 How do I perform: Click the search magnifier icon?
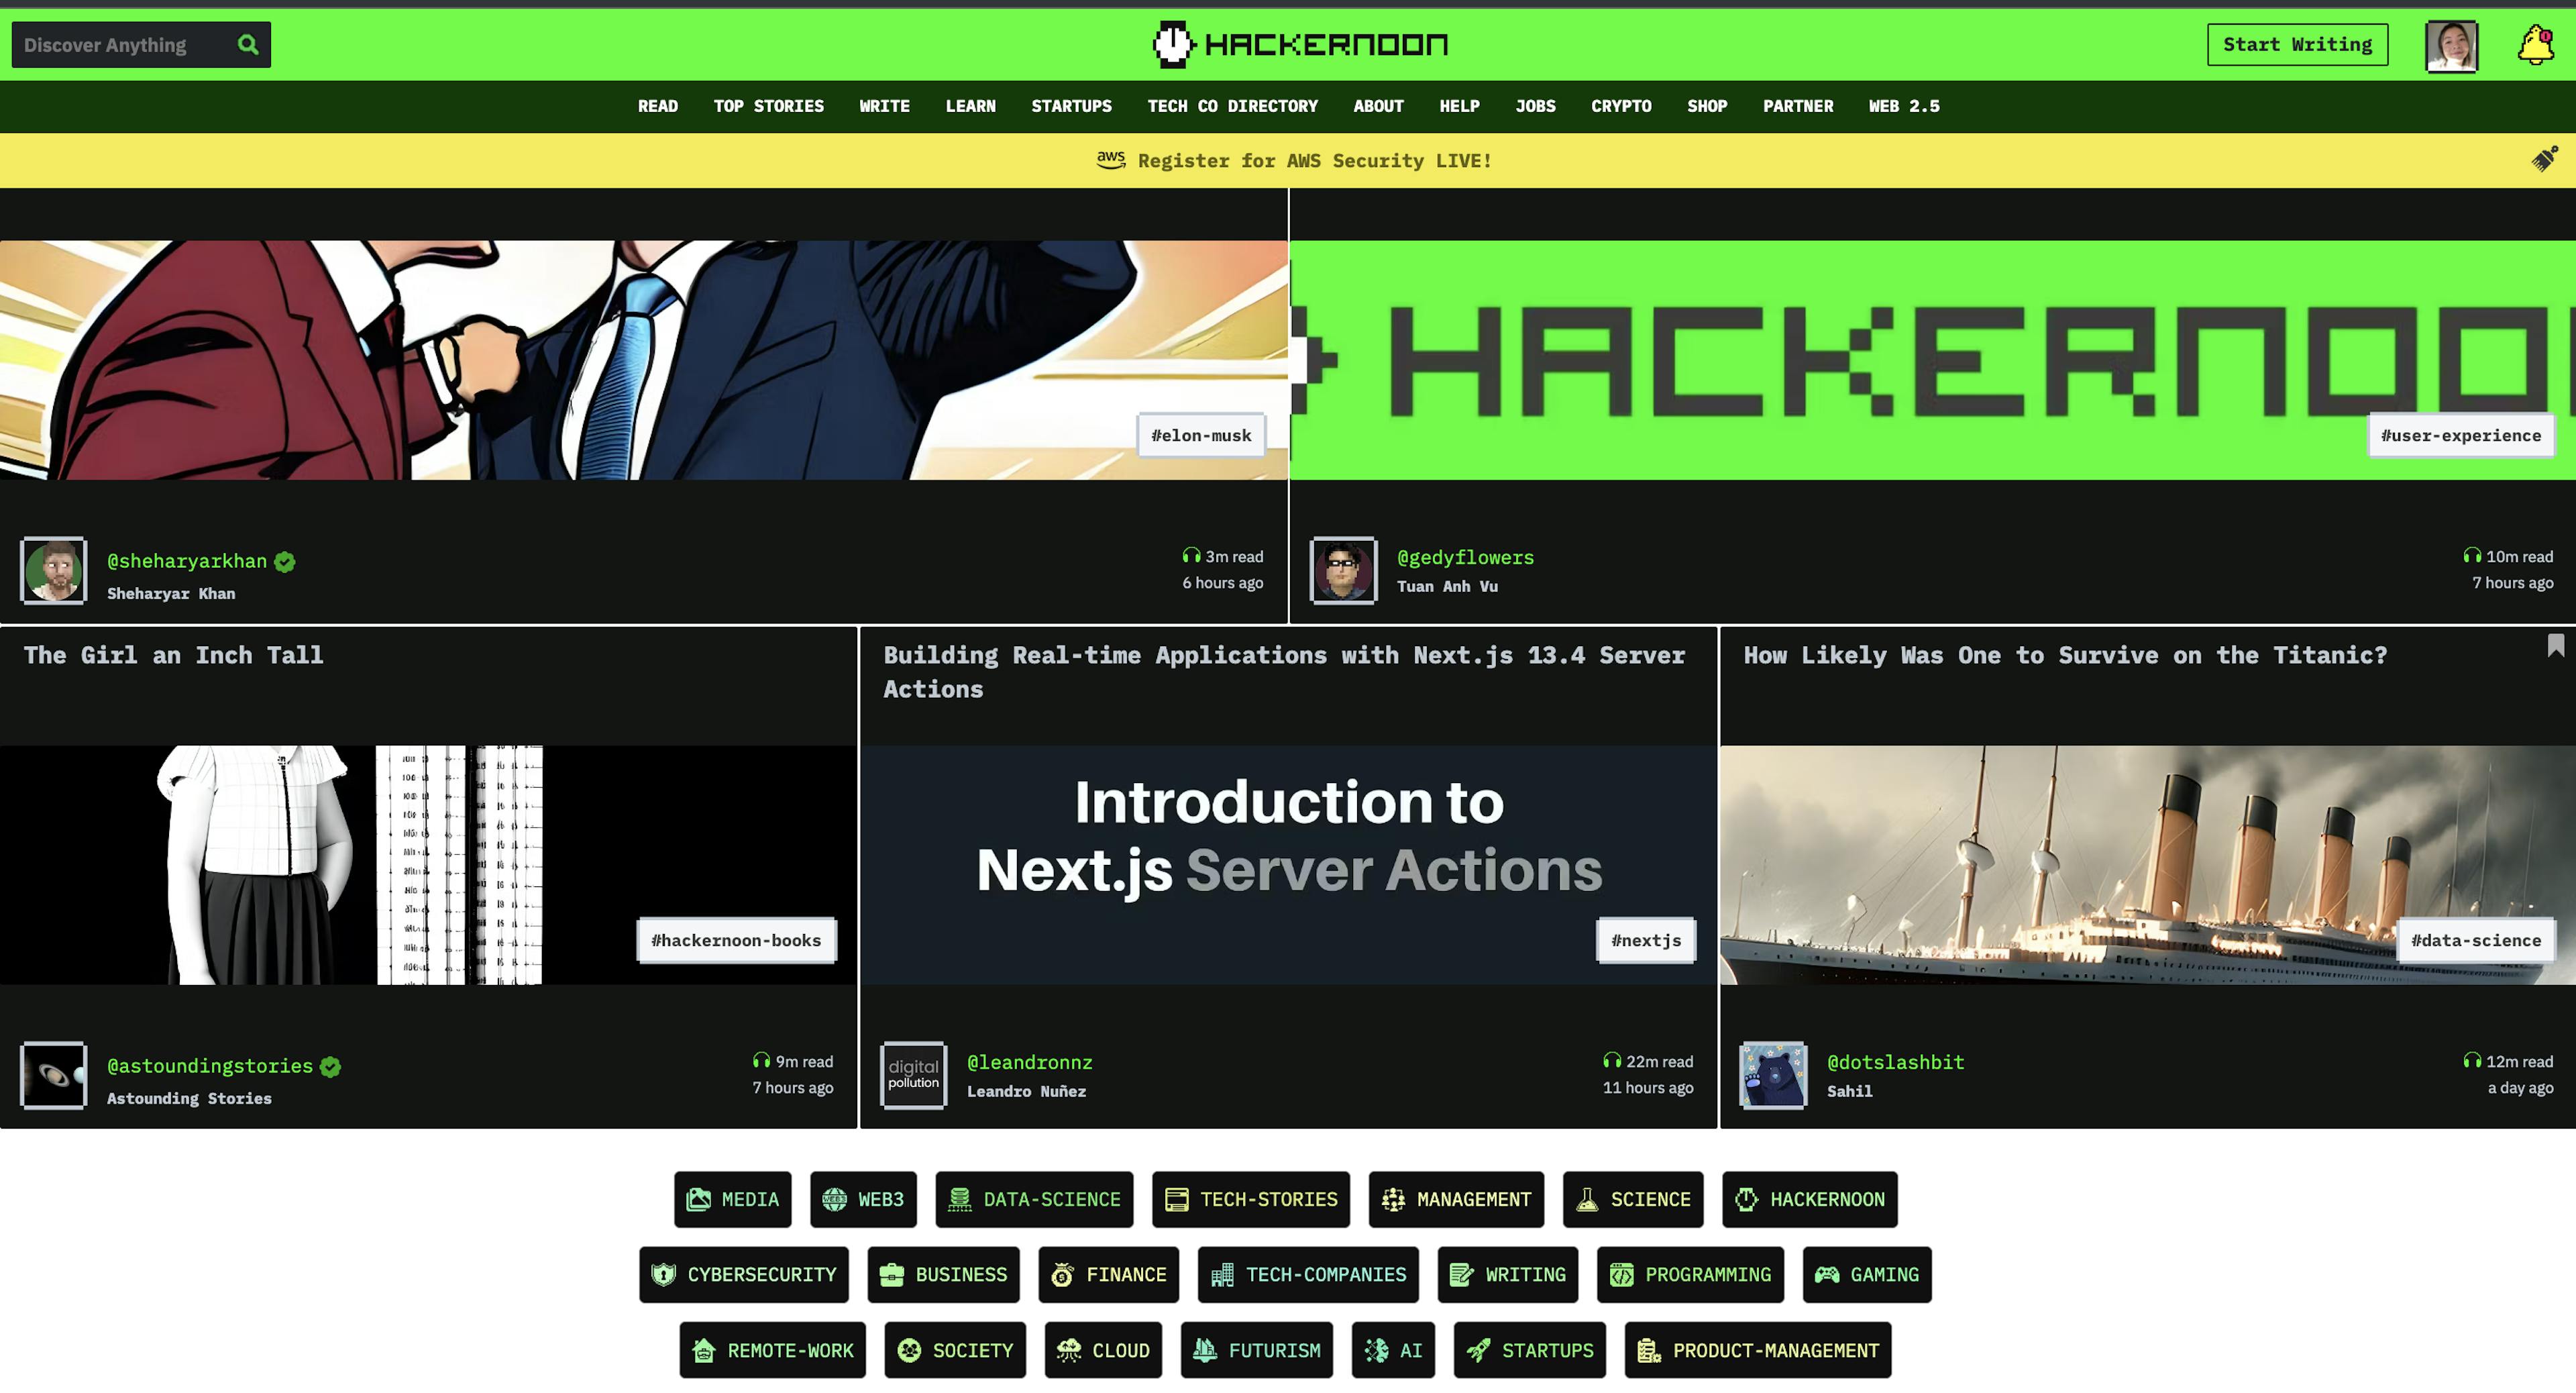coord(249,43)
